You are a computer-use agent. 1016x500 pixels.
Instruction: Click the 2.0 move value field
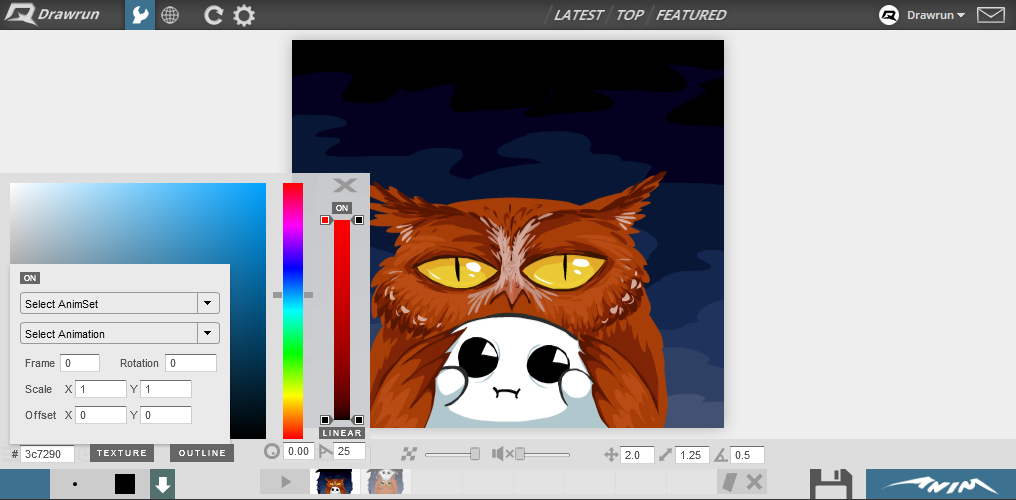point(637,455)
